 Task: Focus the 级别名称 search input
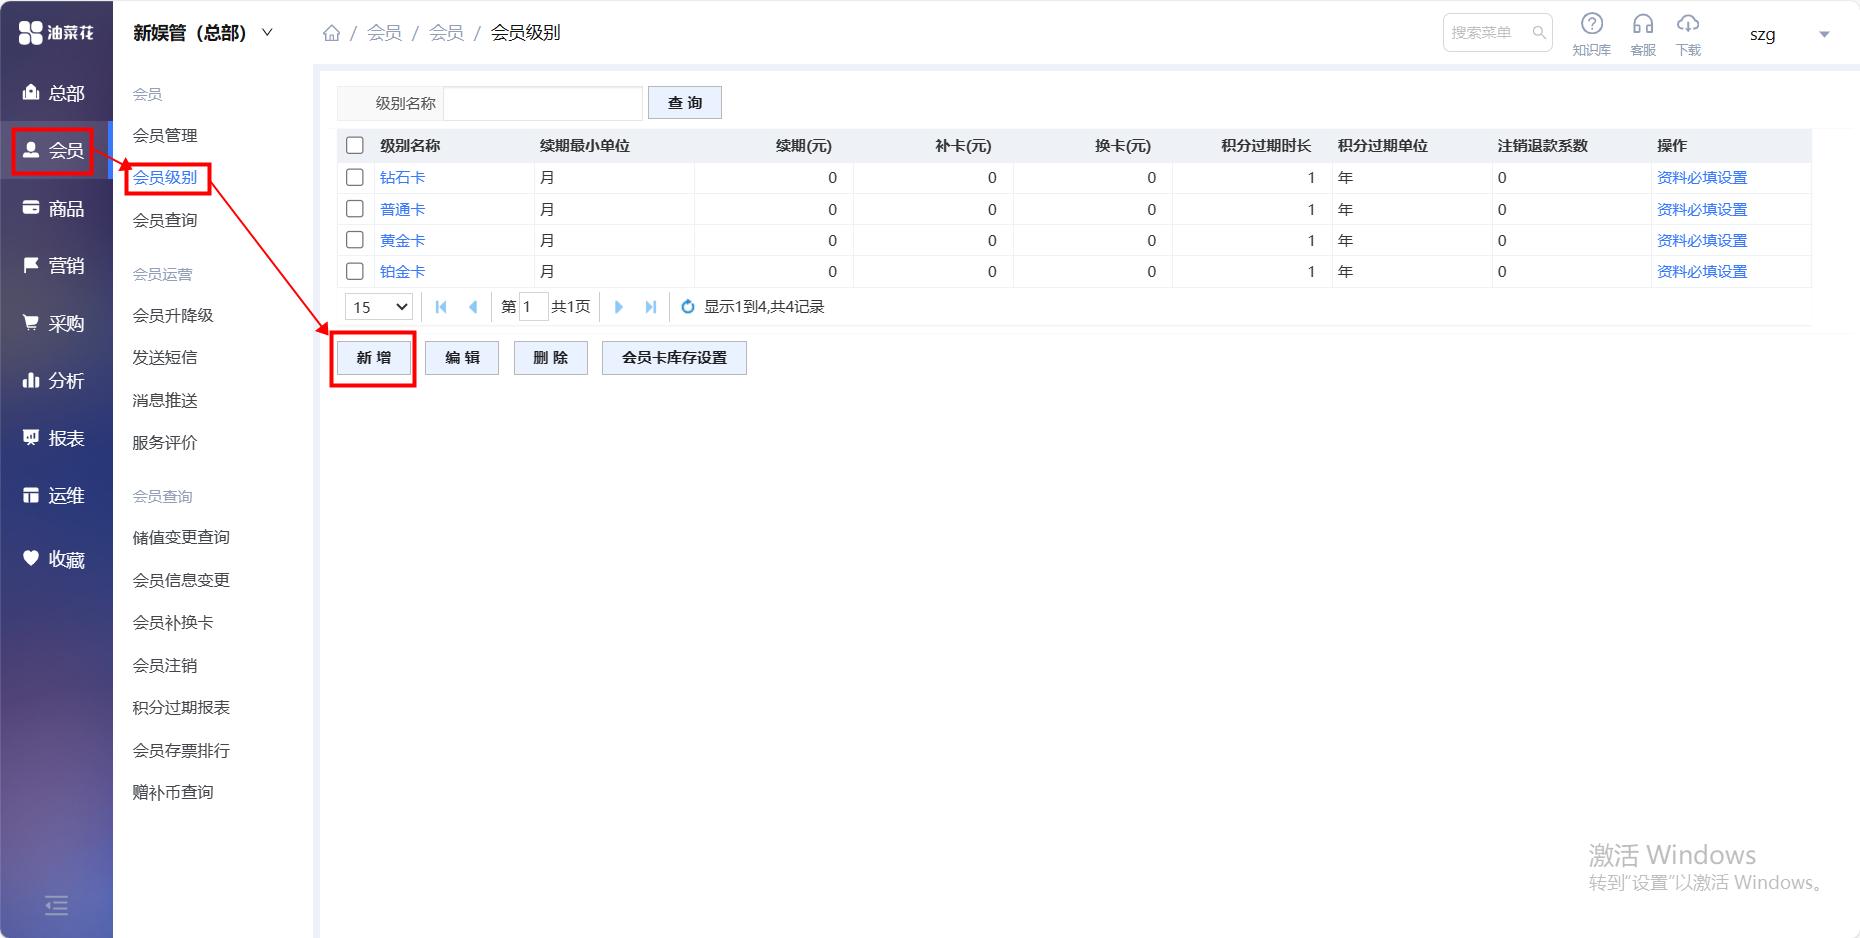click(543, 103)
